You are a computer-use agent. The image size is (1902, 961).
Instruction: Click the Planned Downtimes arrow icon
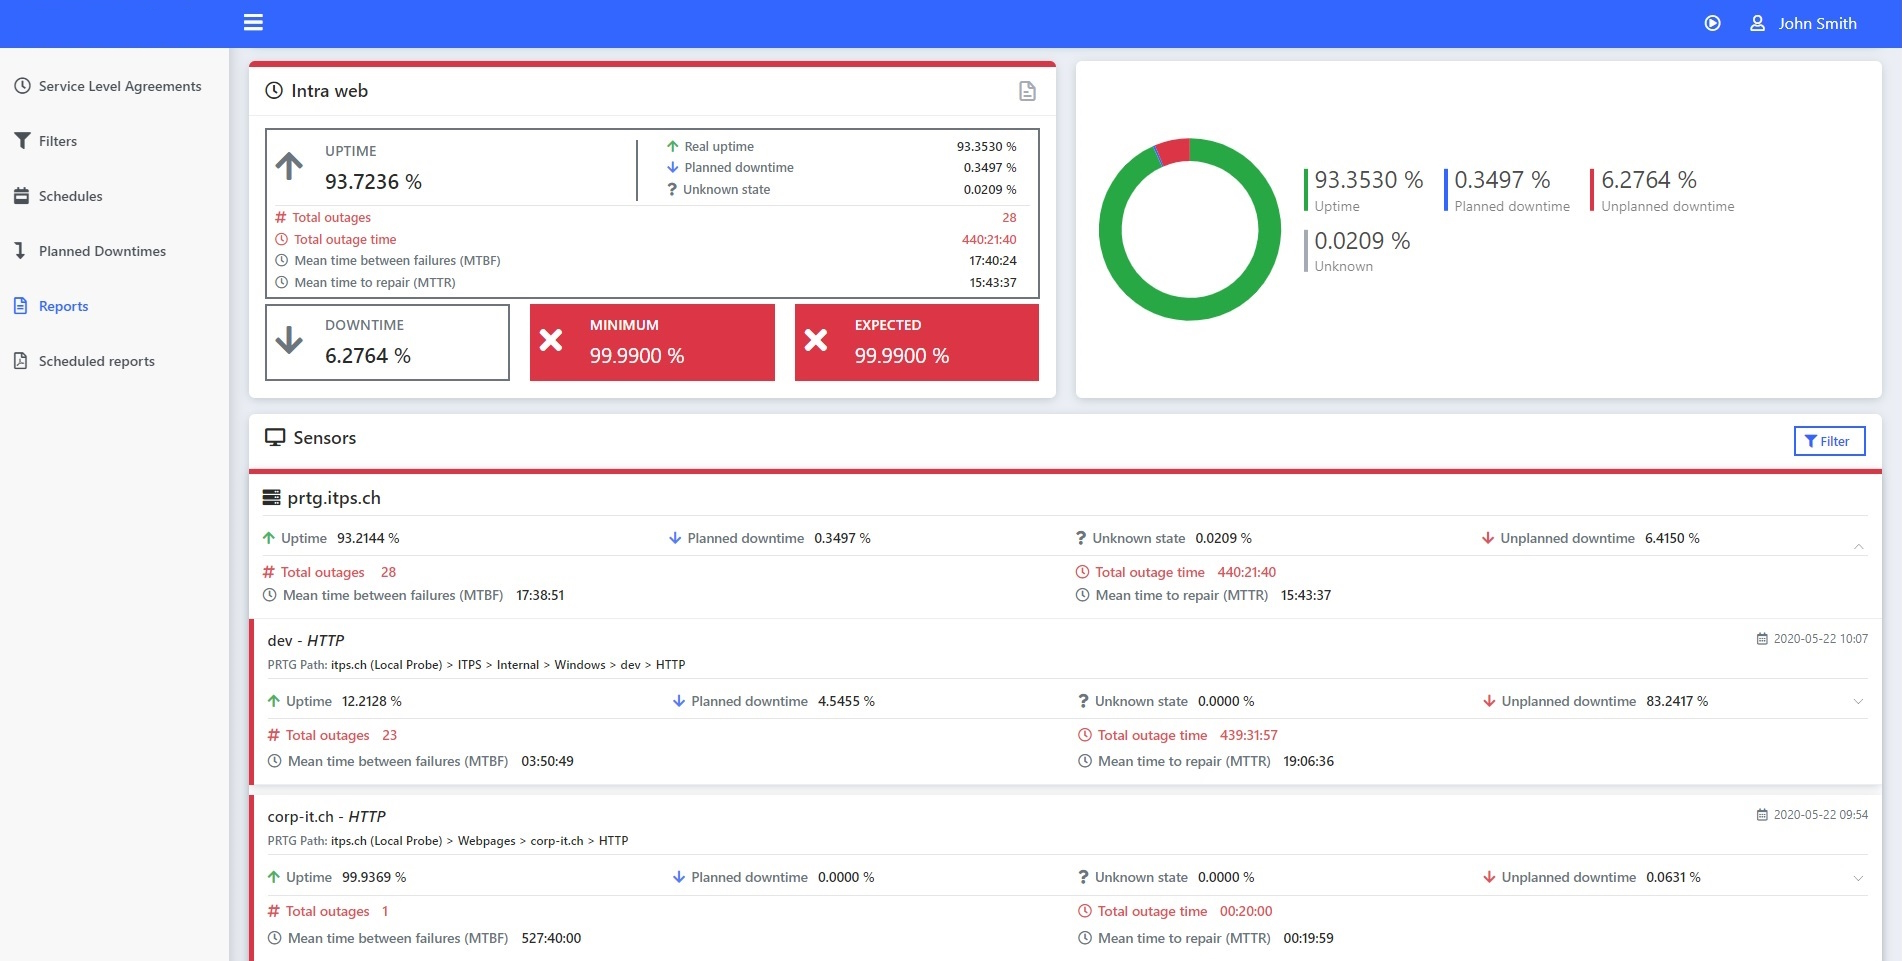click(20, 251)
